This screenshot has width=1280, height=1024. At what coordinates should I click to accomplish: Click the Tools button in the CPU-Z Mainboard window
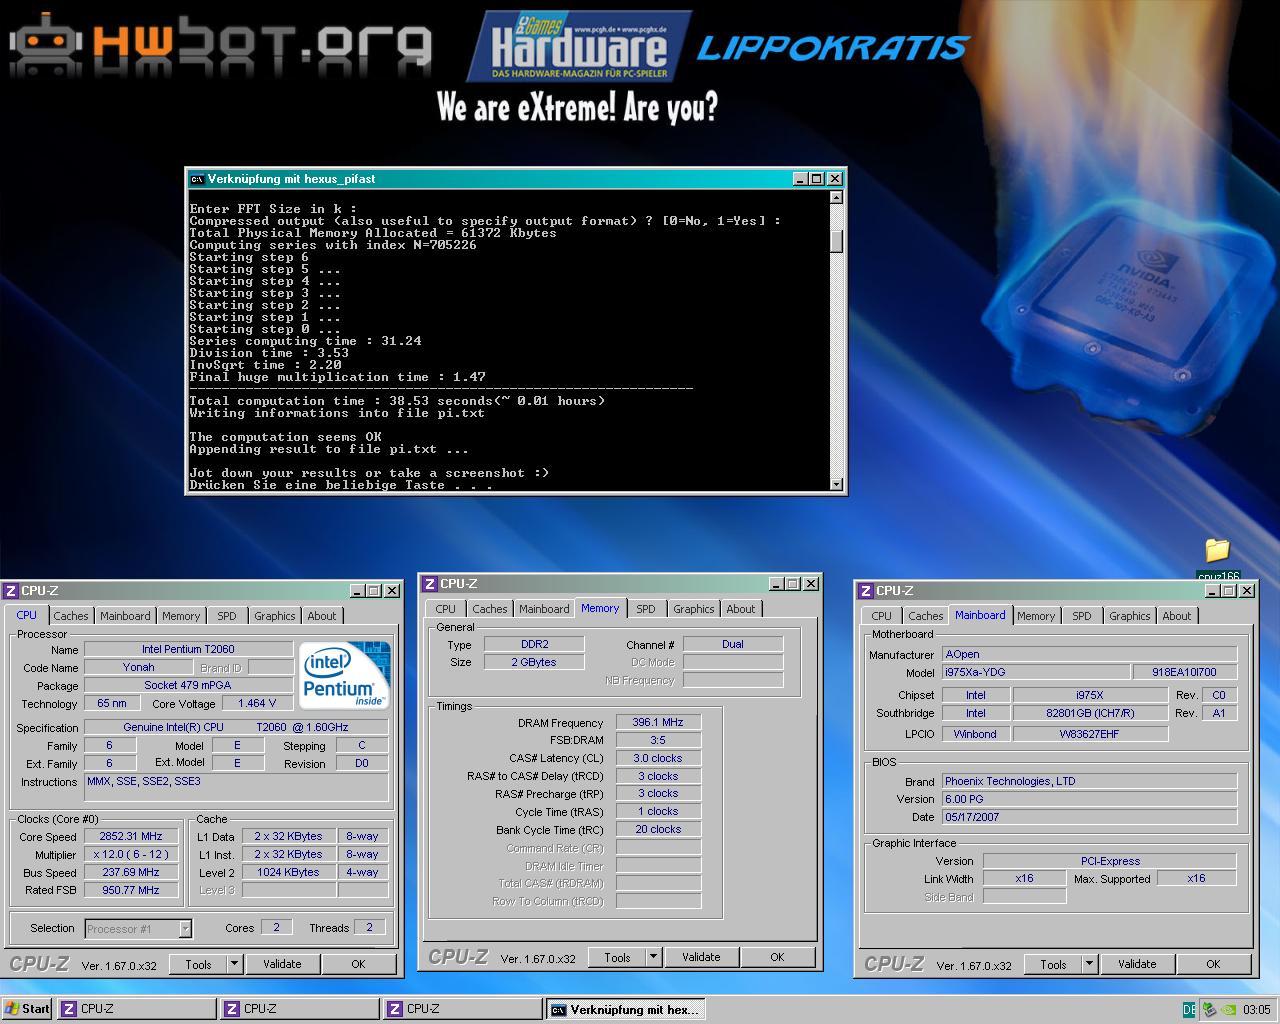(x=1053, y=964)
